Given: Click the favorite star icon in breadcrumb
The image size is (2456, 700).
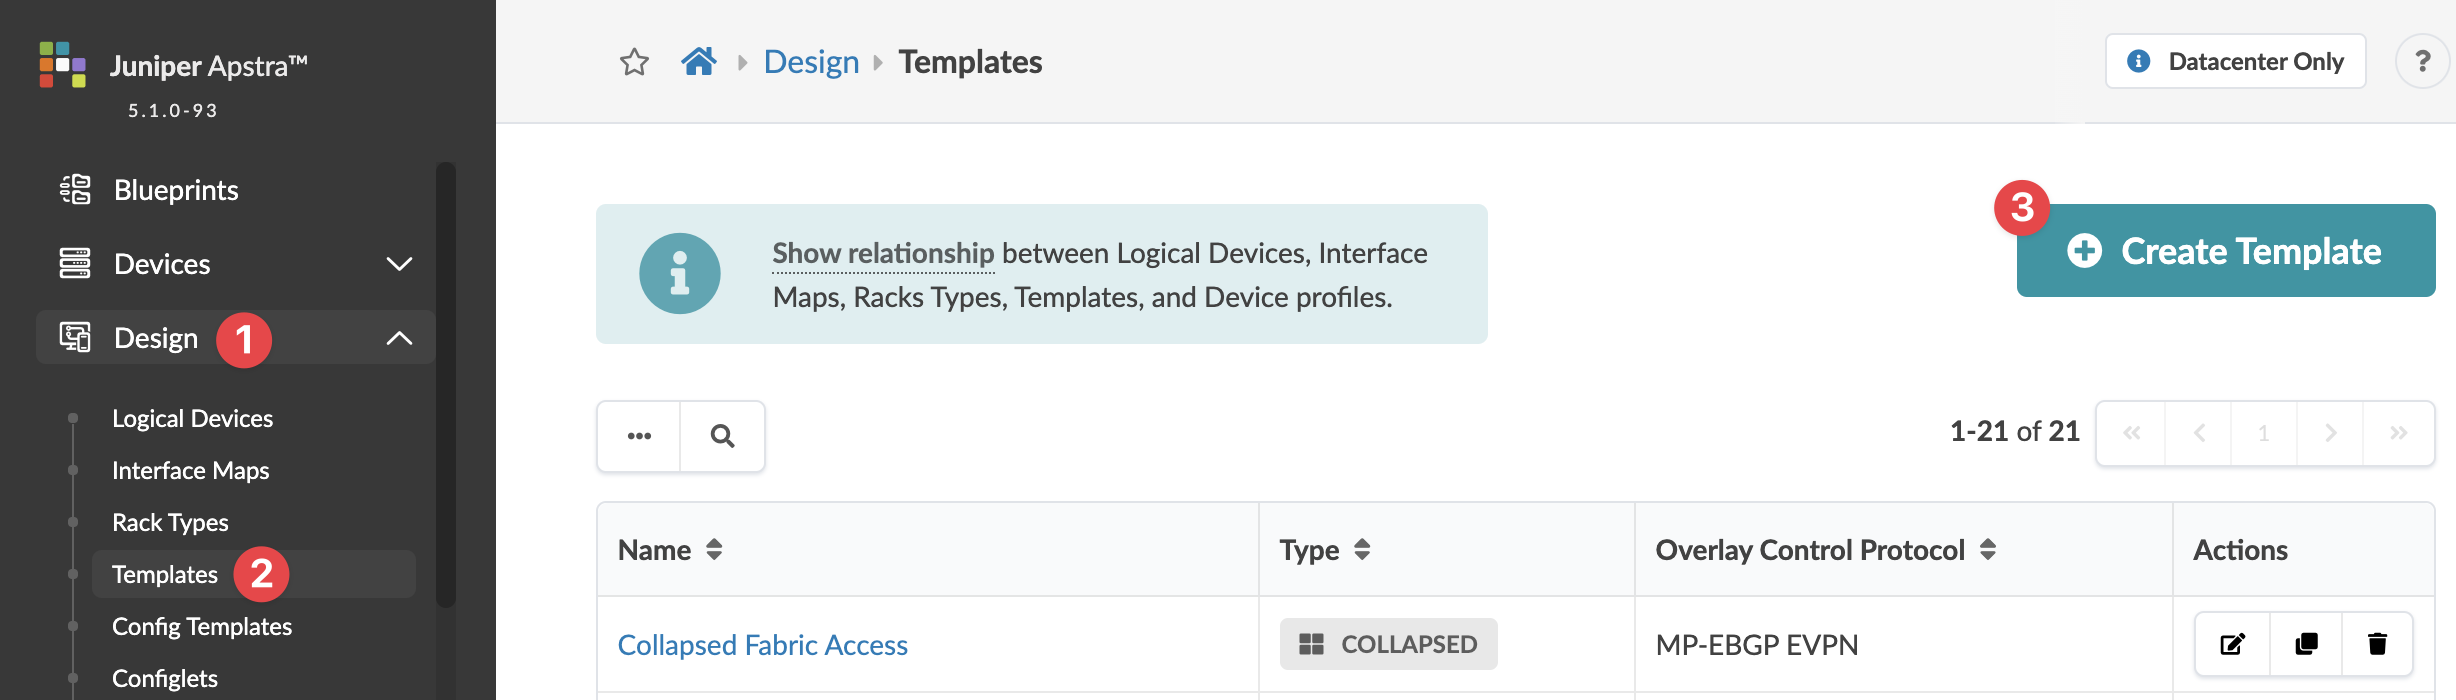Looking at the screenshot, I should (x=634, y=62).
